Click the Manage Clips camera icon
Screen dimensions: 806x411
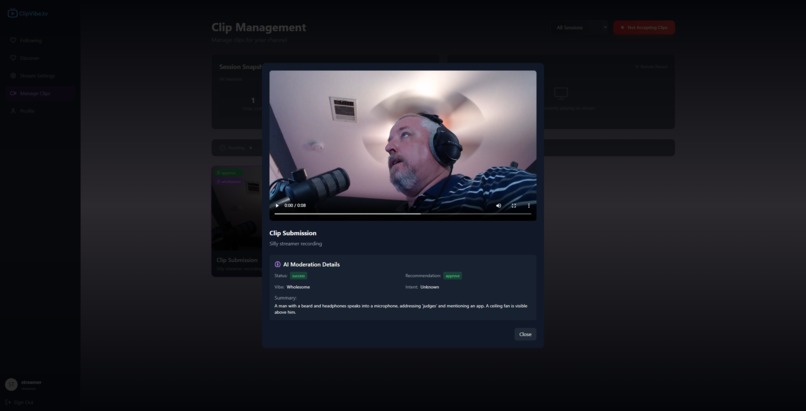coord(13,94)
